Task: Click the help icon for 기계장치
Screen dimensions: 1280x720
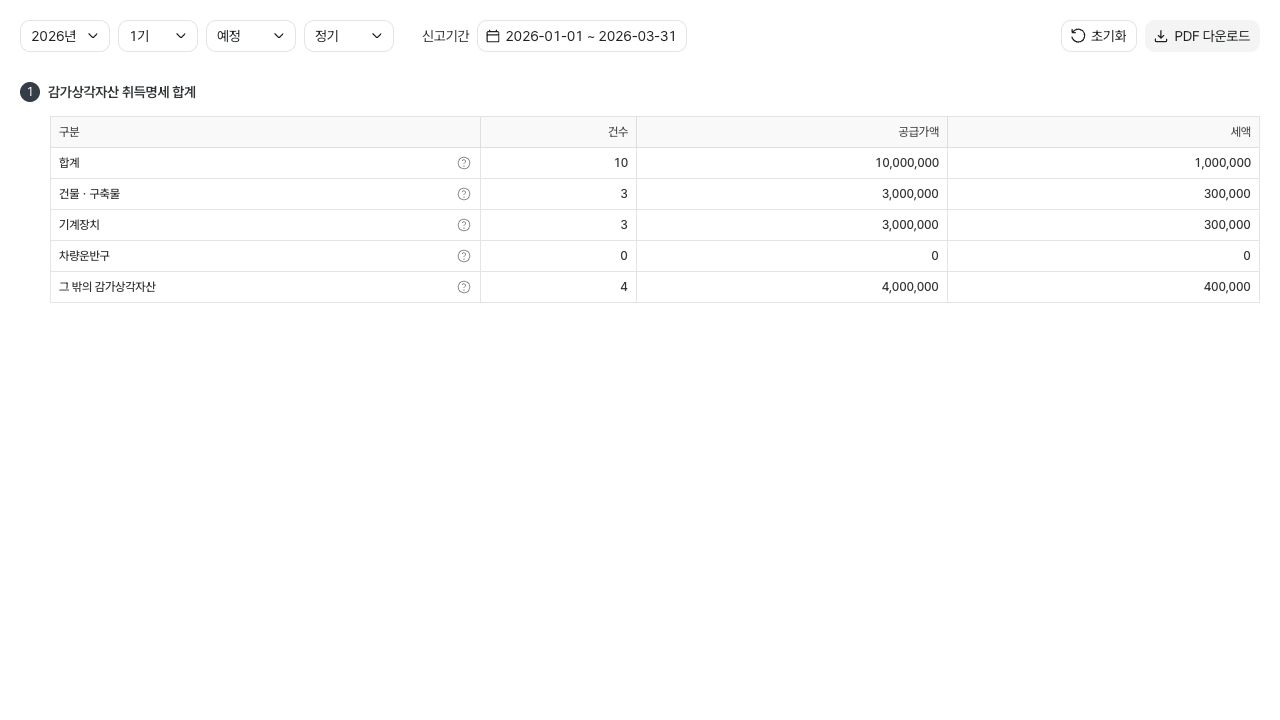Action: pos(464,225)
